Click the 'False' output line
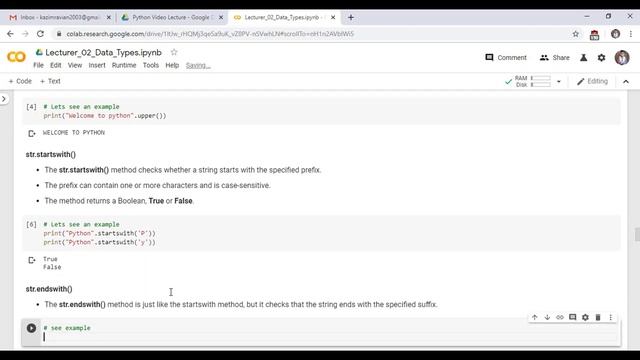This screenshot has height=360, width=640. [52, 267]
